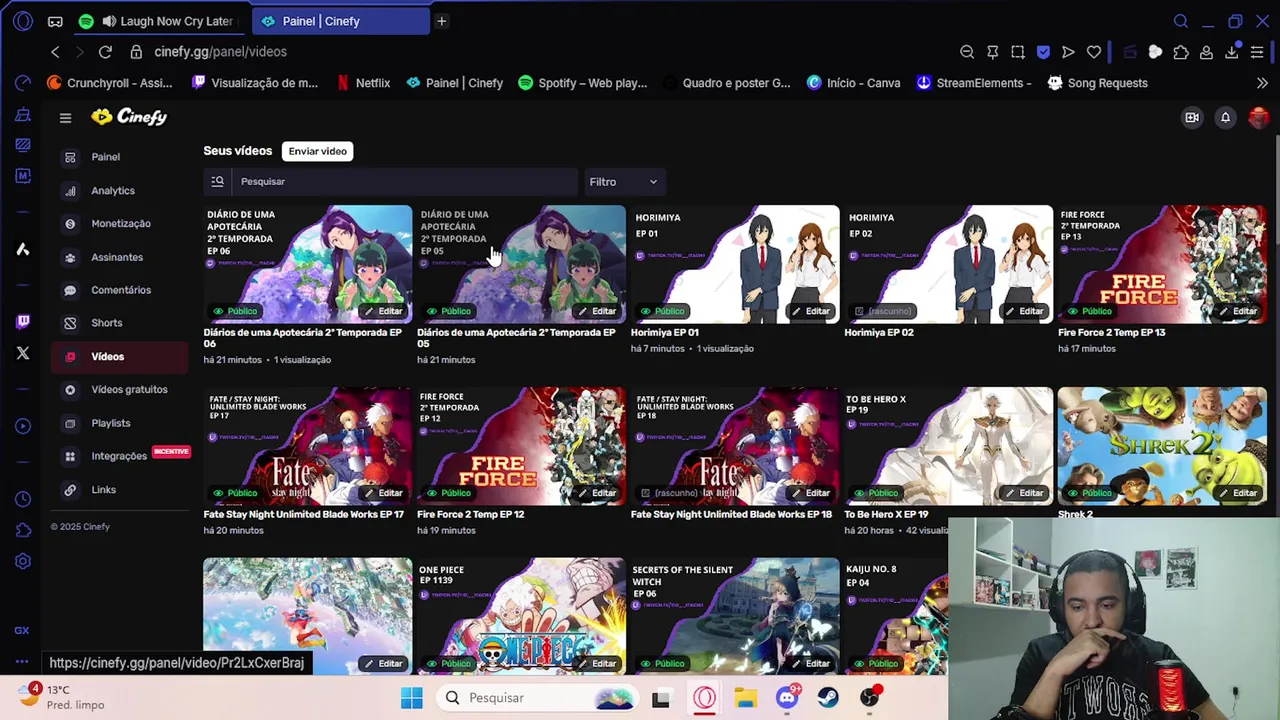Open the Opera sidebar settings gear
This screenshot has height=720, width=1280.
point(22,561)
